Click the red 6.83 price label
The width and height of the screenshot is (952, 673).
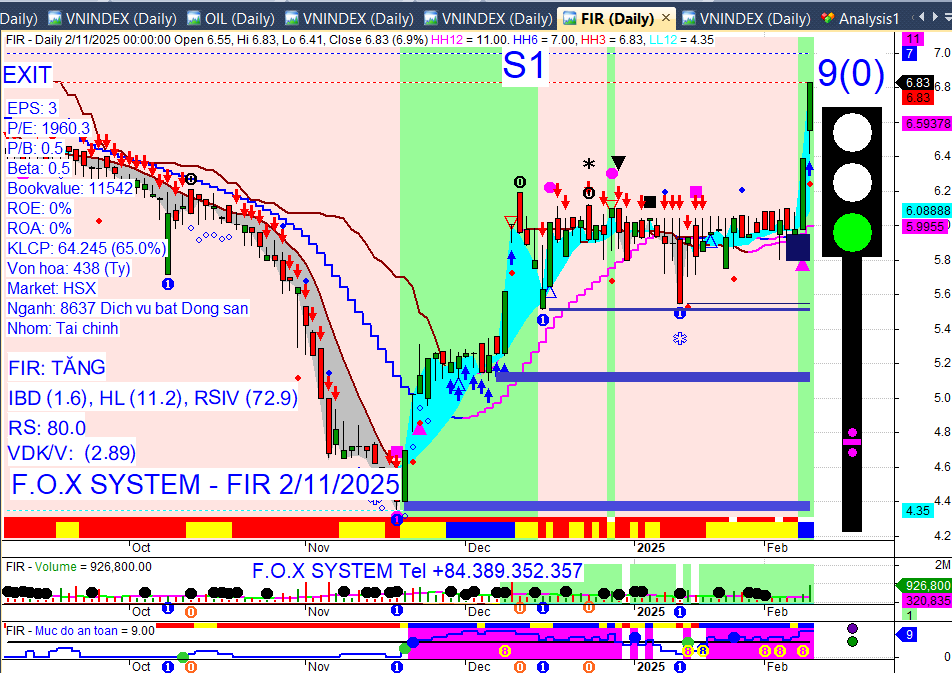918,97
